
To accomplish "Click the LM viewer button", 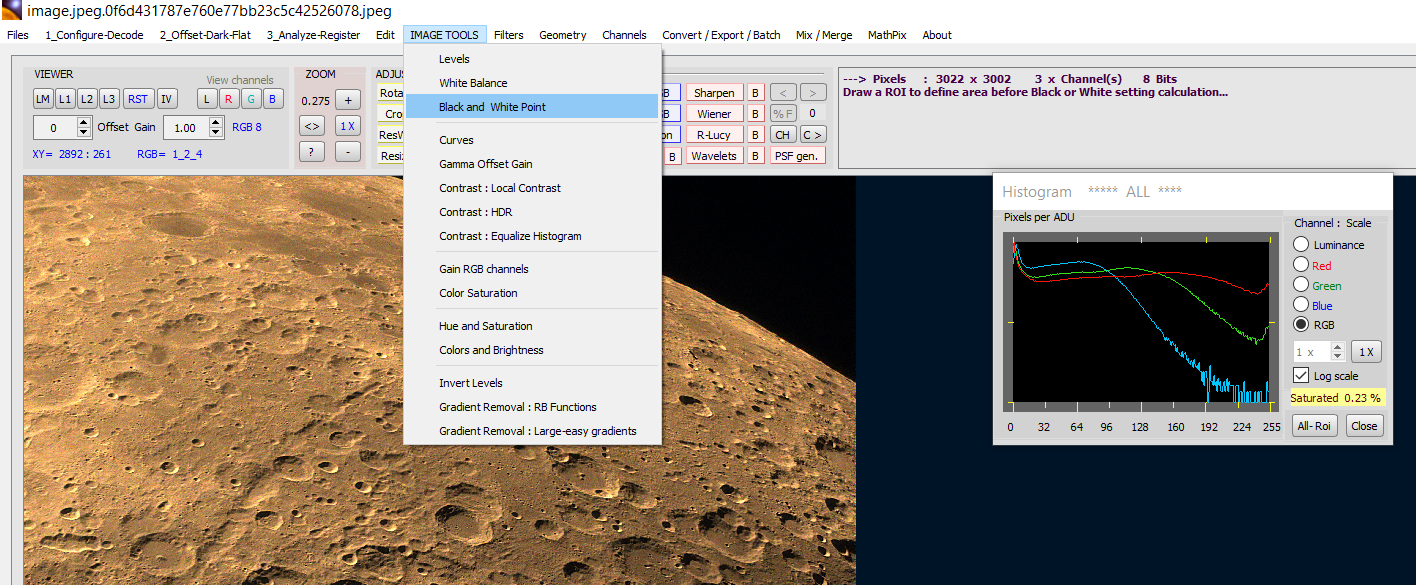I will (43, 98).
